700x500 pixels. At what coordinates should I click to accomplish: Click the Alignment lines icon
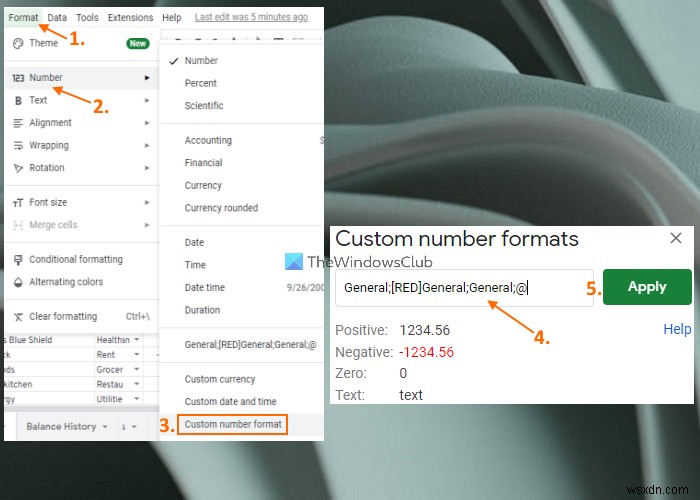click(x=18, y=123)
